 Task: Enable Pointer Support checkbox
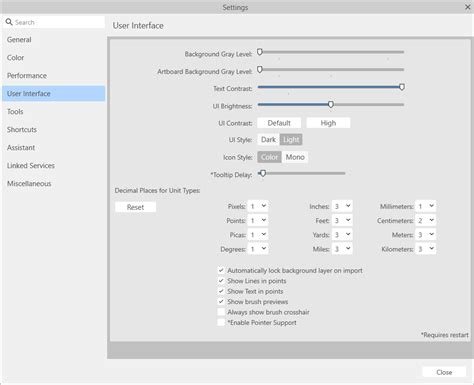(221, 322)
